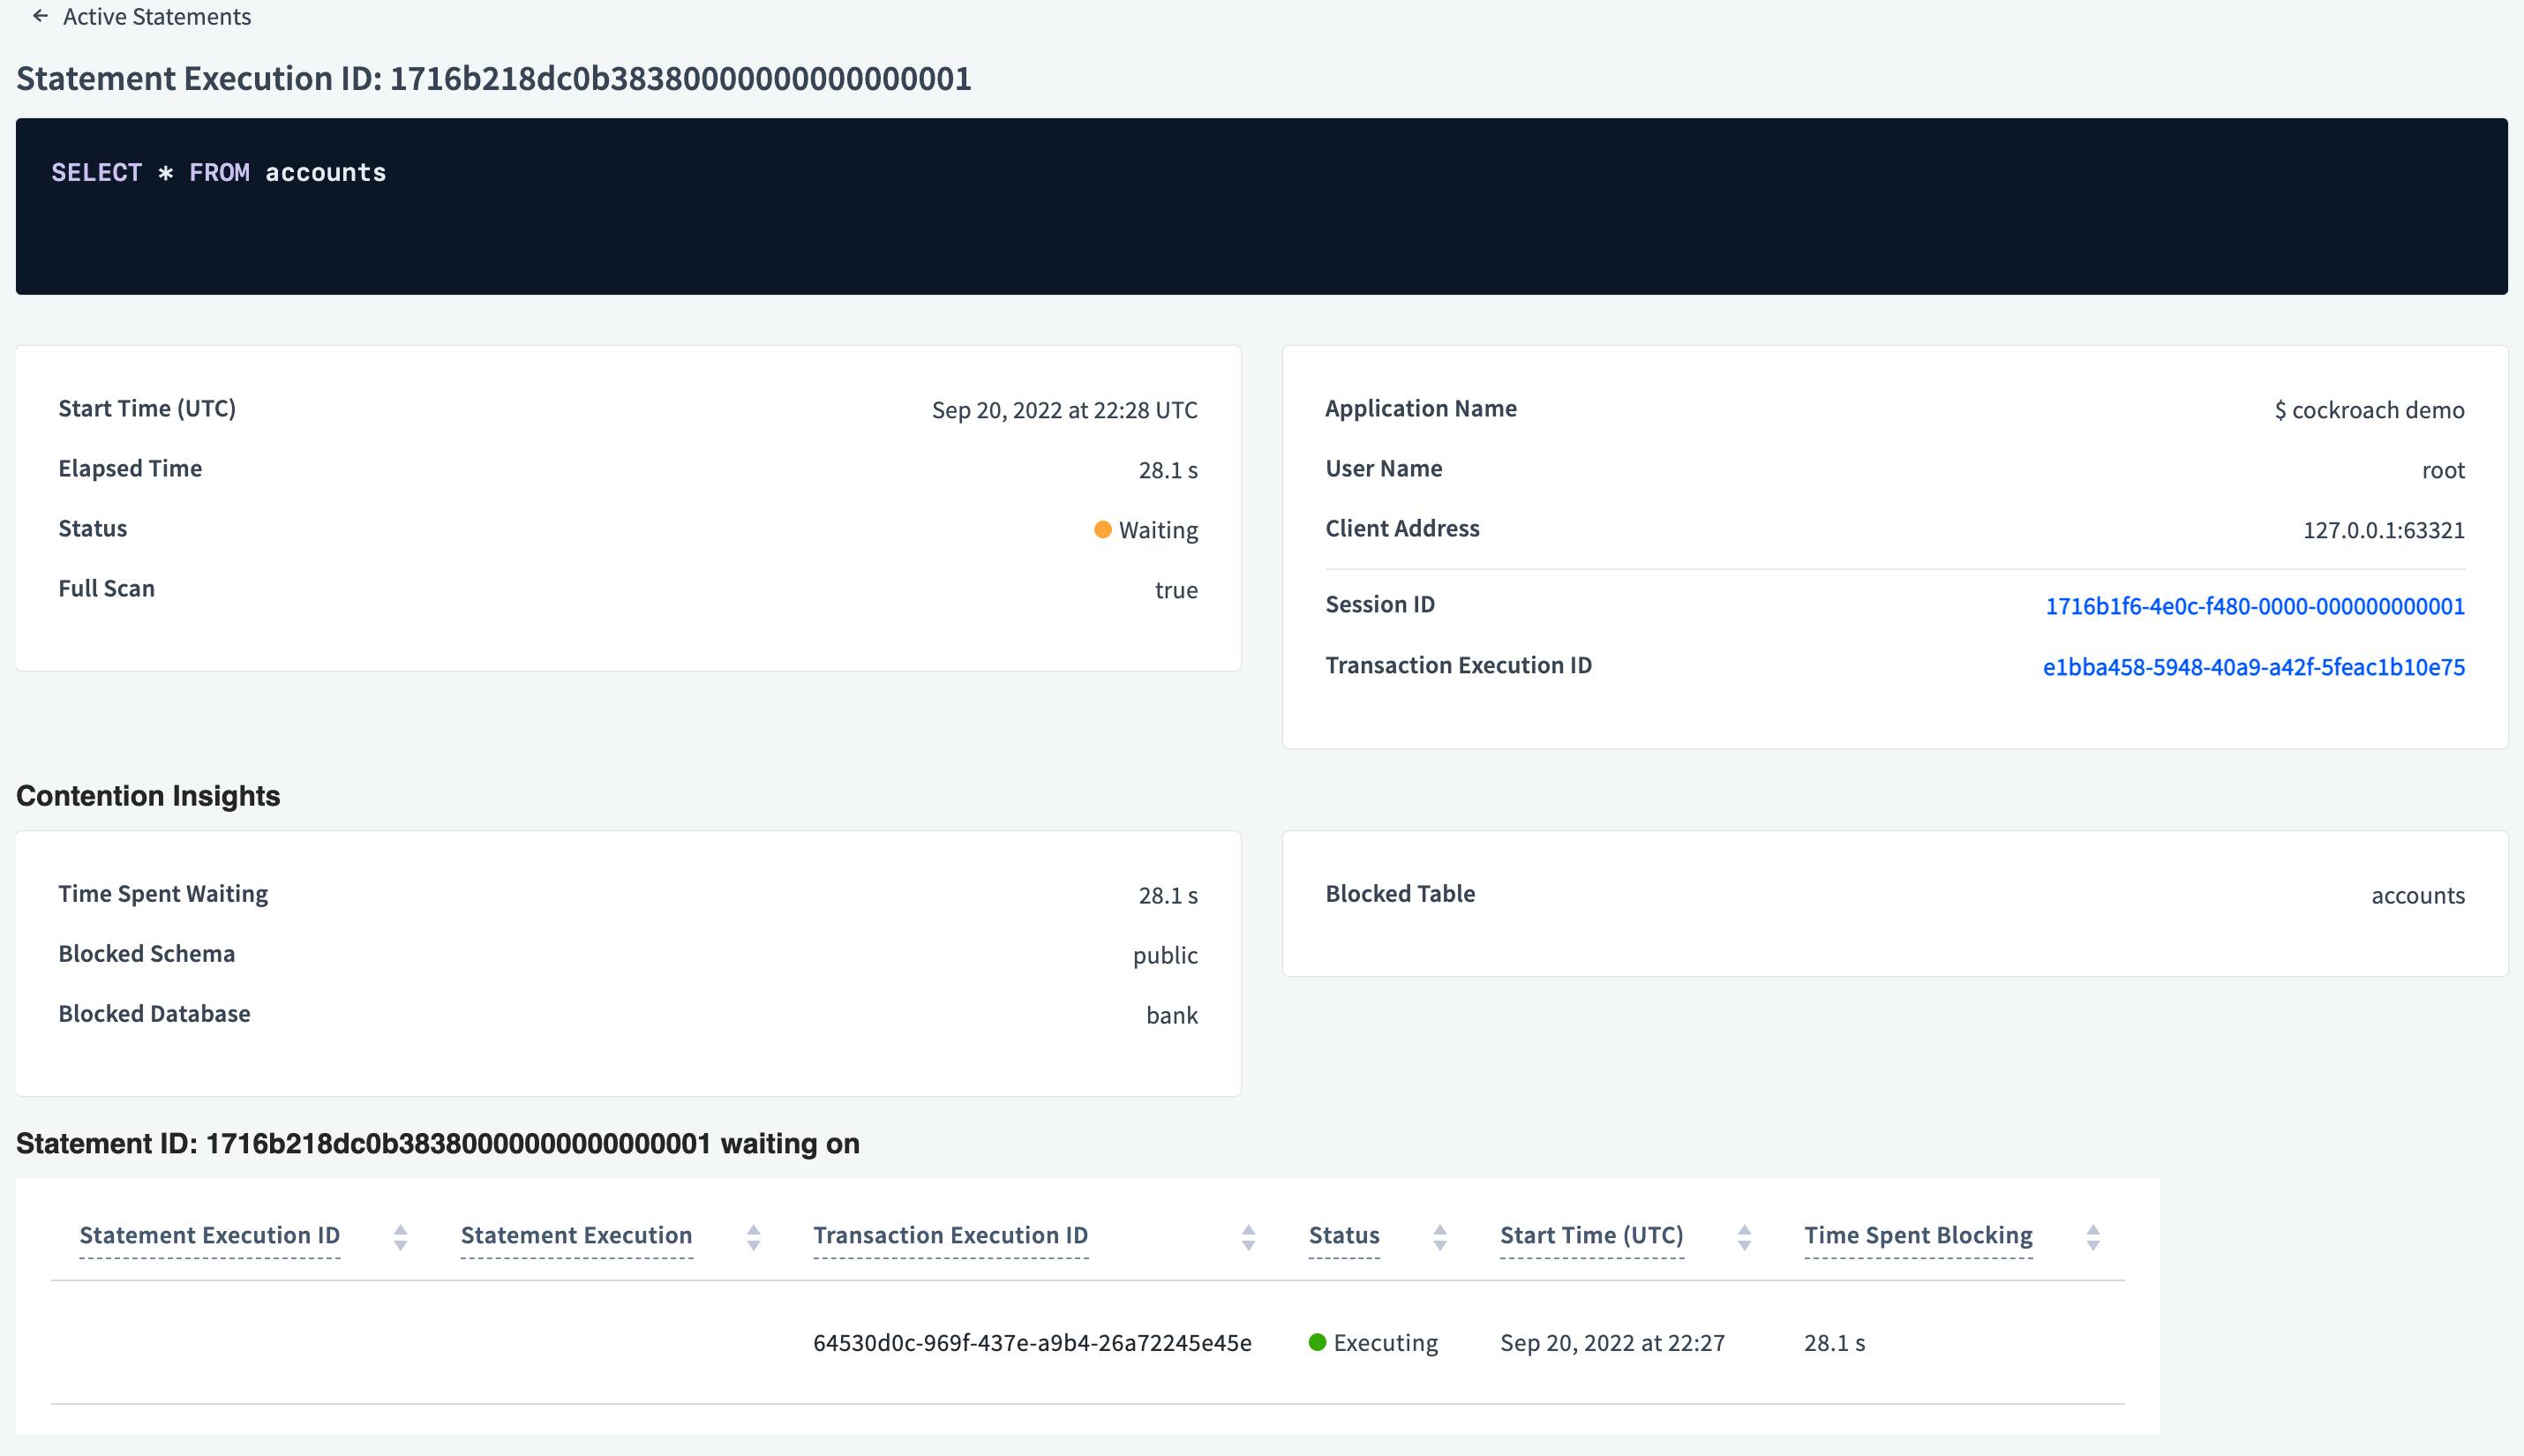The width and height of the screenshot is (2524, 1456).
Task: Click the Start Time (UTC) column header
Action: pyautogui.click(x=1591, y=1235)
